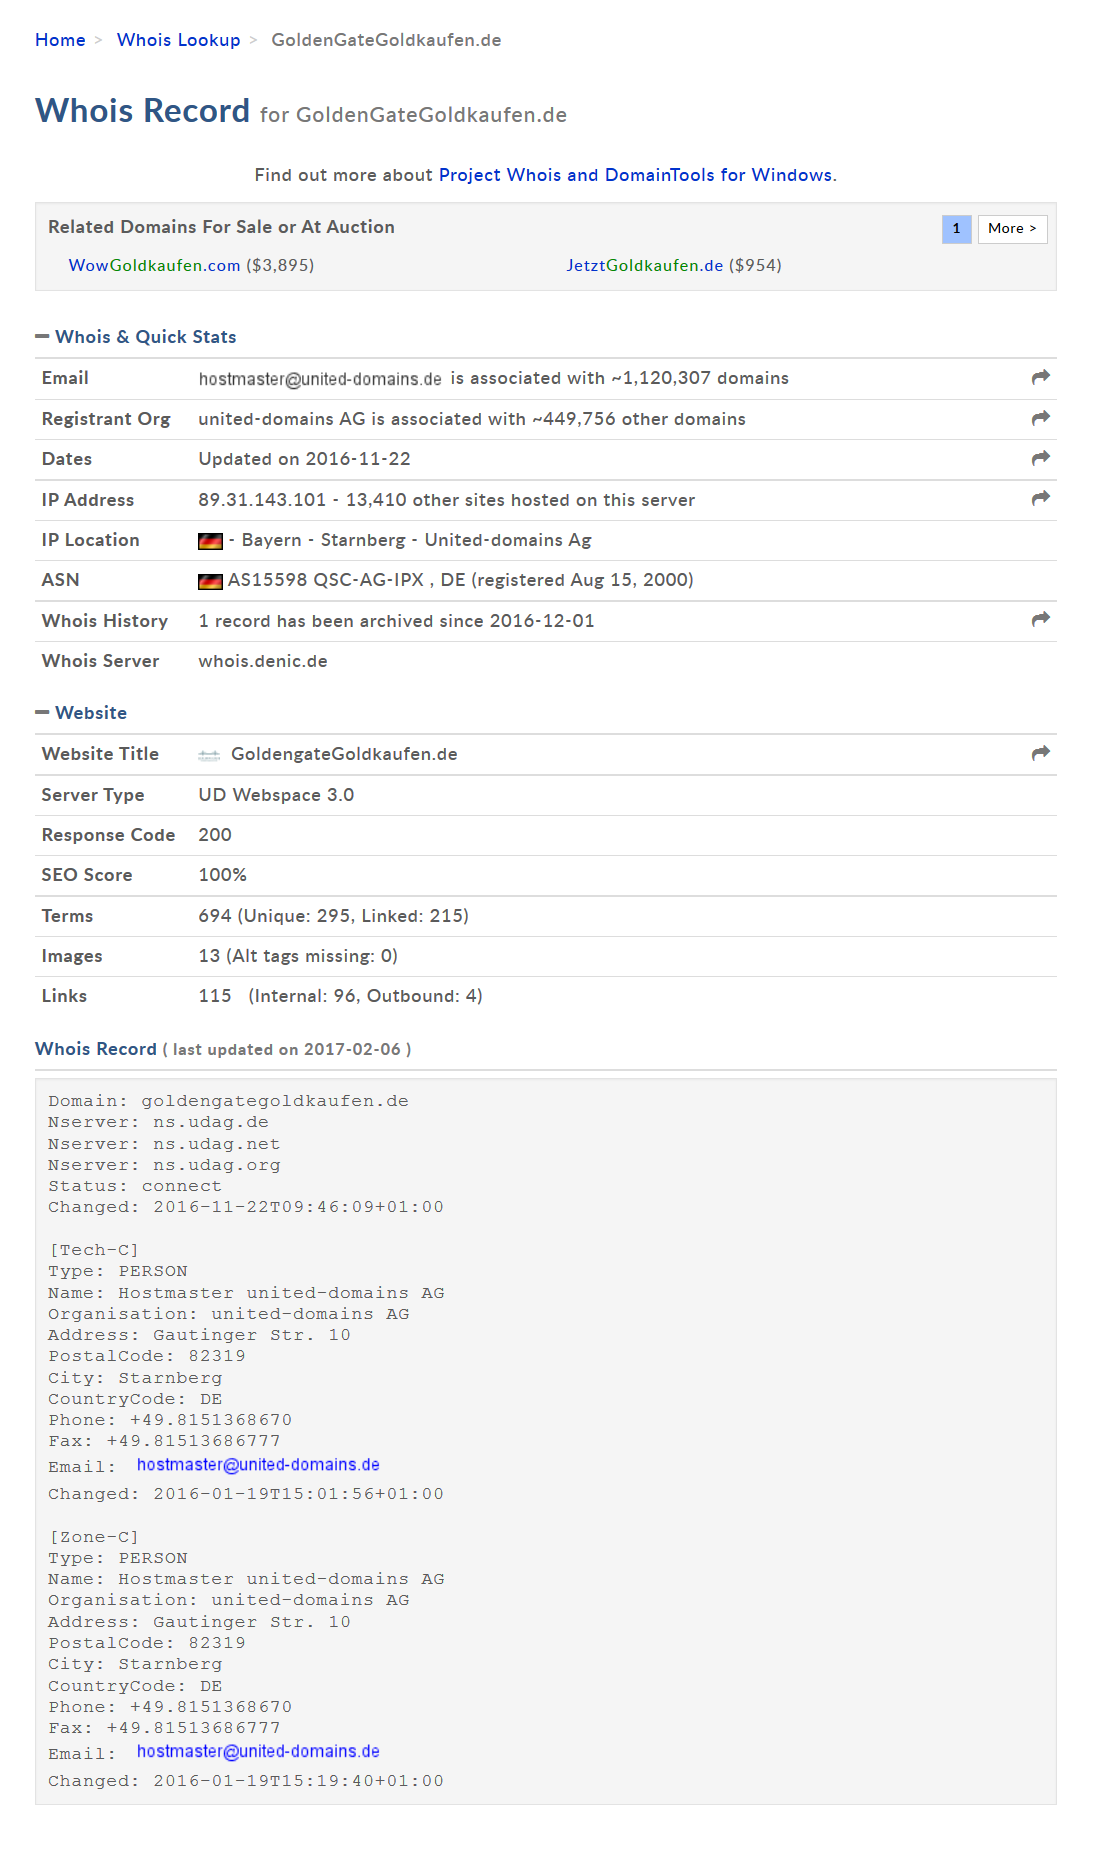This screenshot has height=1862, width=1093.
Task: Click the hostmaster@united-domains.de email in stats
Action: click(x=320, y=379)
